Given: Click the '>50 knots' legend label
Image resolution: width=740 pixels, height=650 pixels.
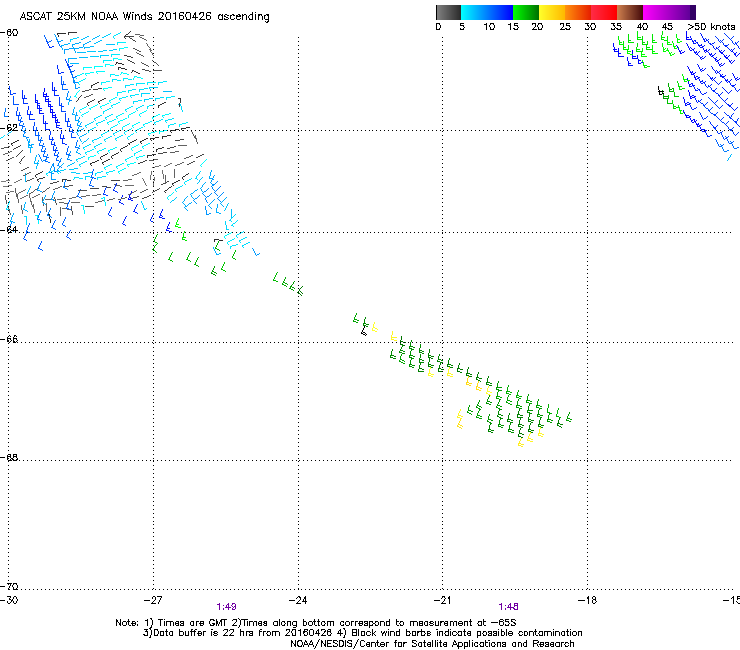Looking at the screenshot, I should pyautogui.click(x=711, y=27).
